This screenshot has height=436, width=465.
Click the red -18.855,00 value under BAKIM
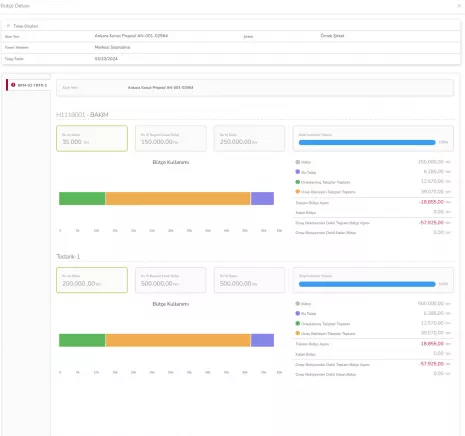coord(431,202)
